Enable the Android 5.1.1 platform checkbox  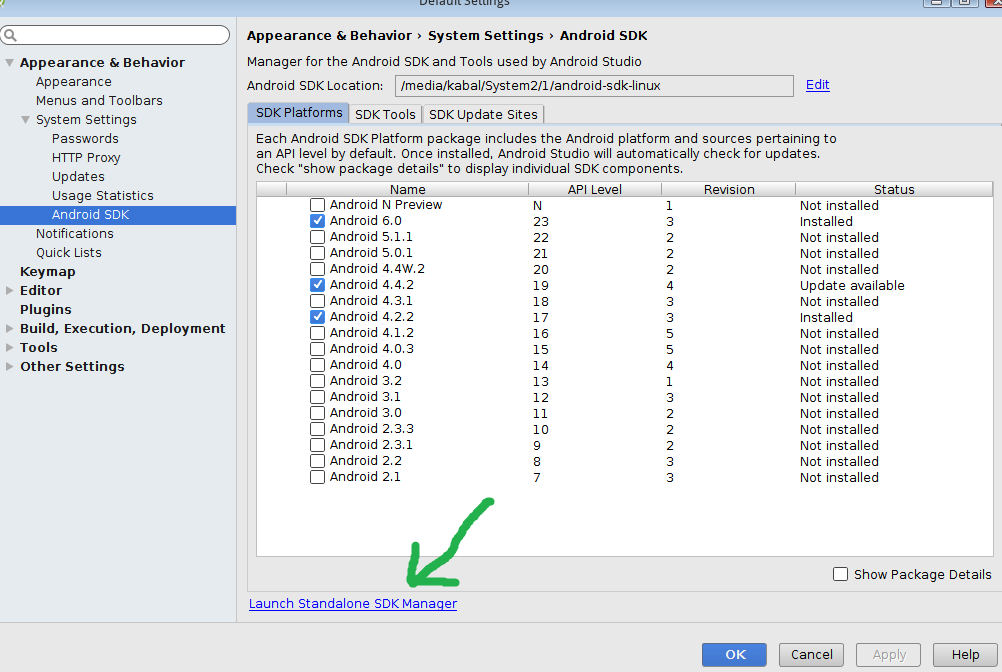pyautogui.click(x=317, y=237)
